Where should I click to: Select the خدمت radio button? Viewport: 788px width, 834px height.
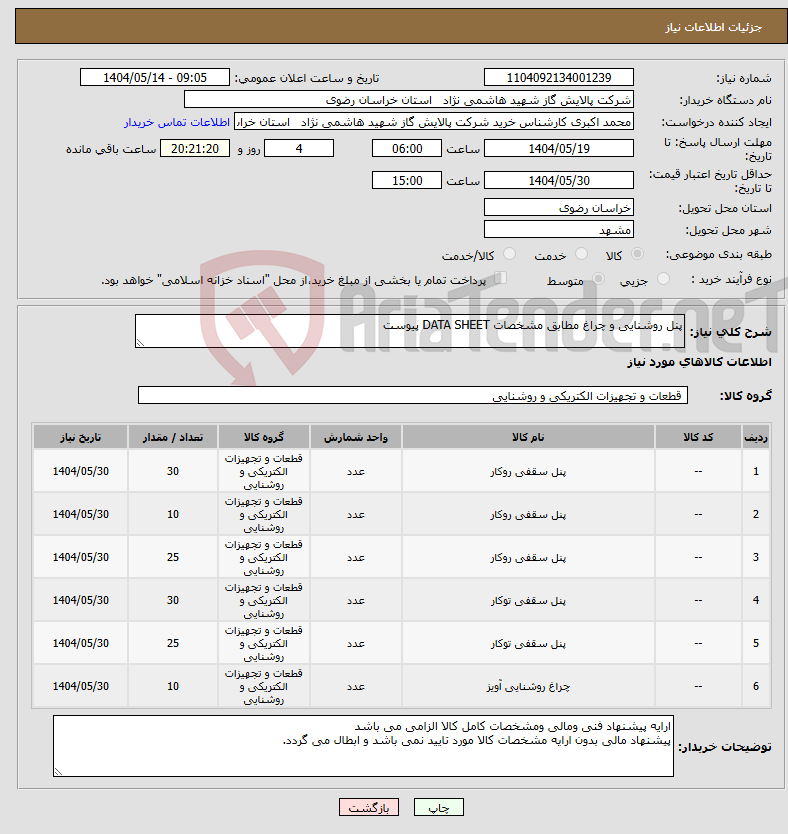581,254
